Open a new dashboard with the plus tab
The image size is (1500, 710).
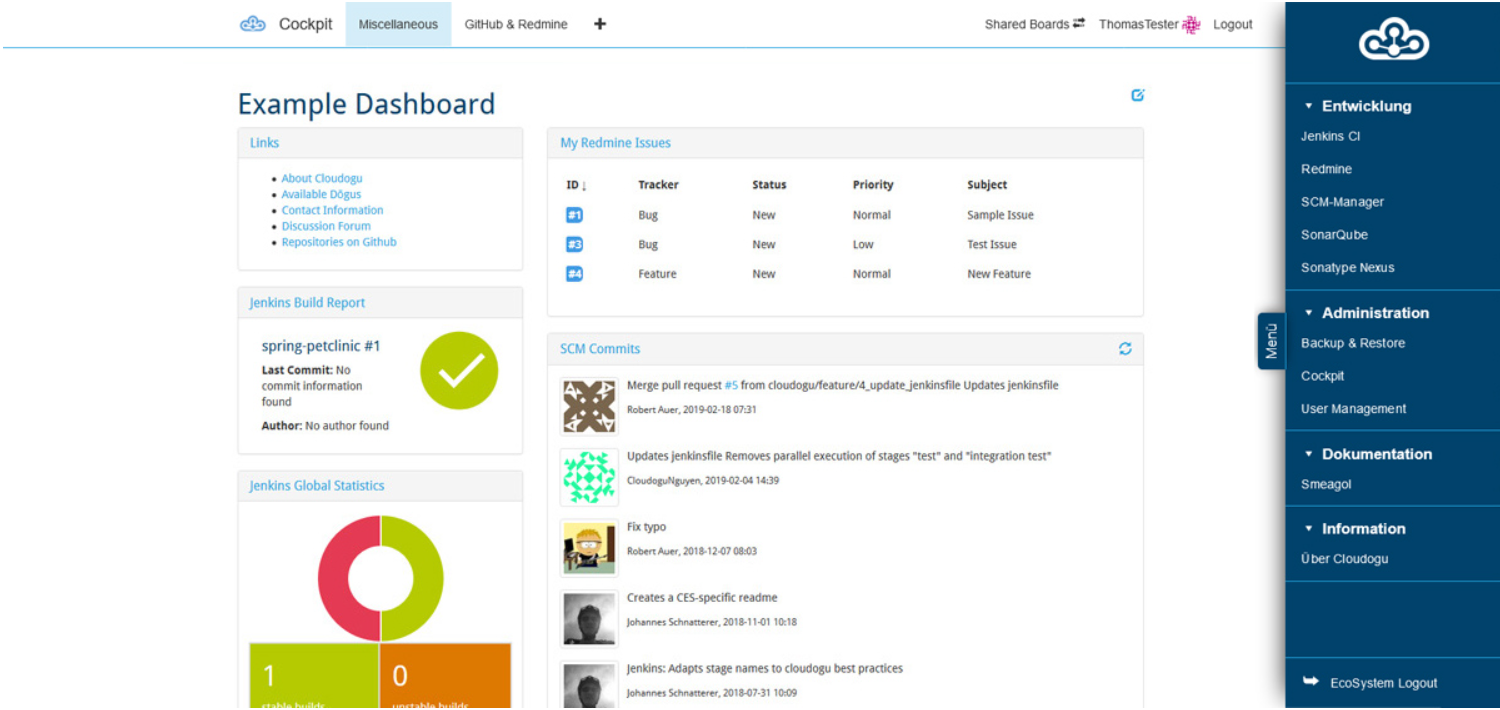click(599, 23)
